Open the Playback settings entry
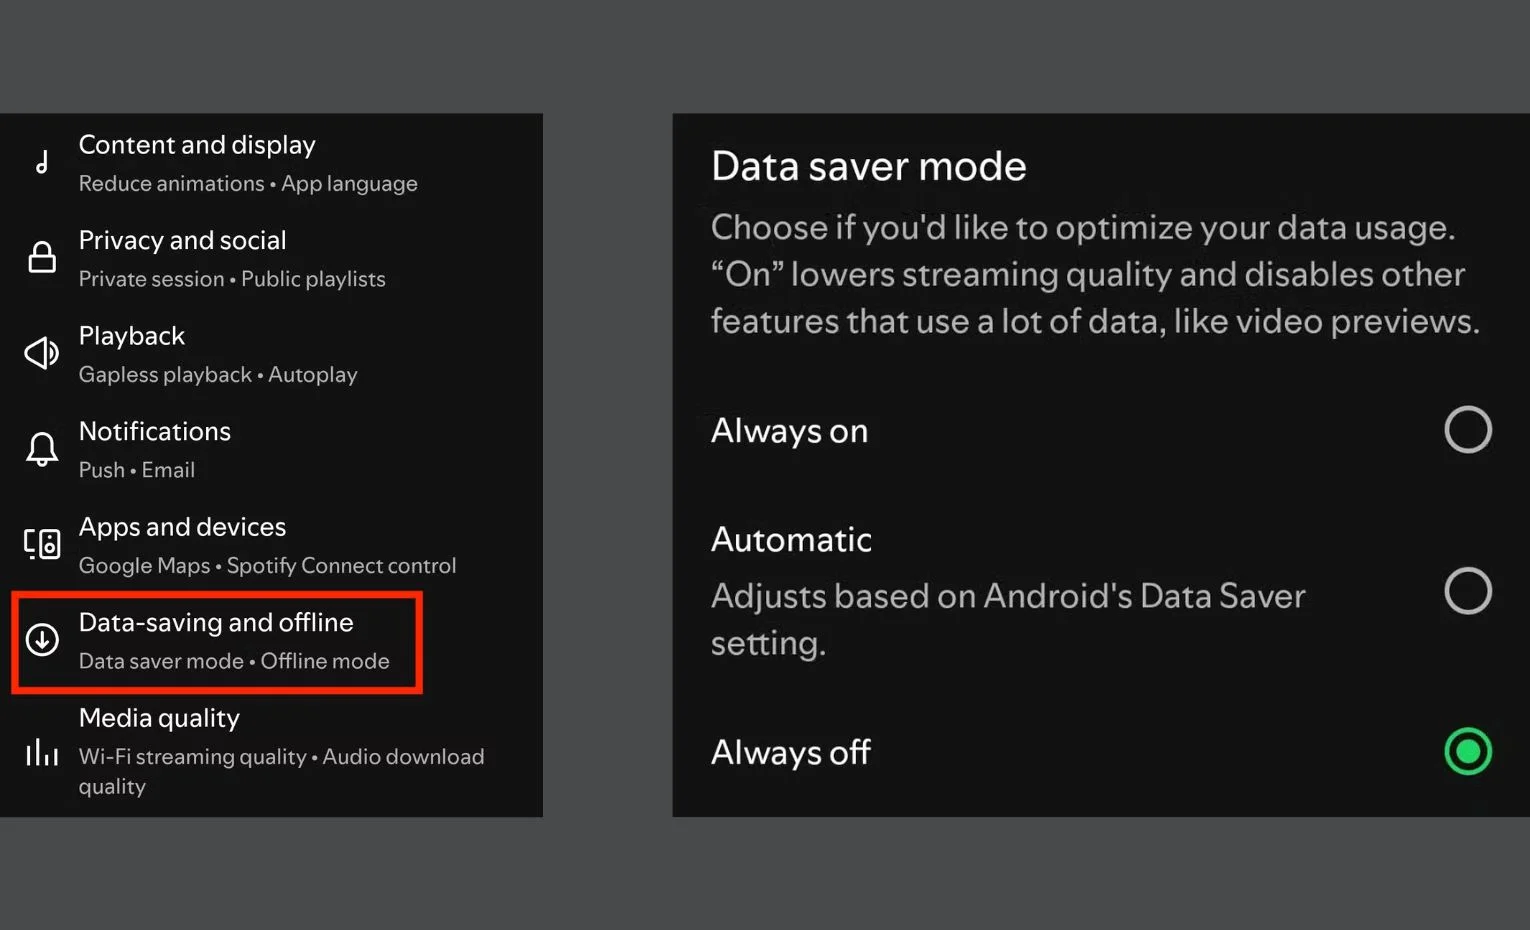This screenshot has width=1530, height=930. pyautogui.click(x=271, y=354)
